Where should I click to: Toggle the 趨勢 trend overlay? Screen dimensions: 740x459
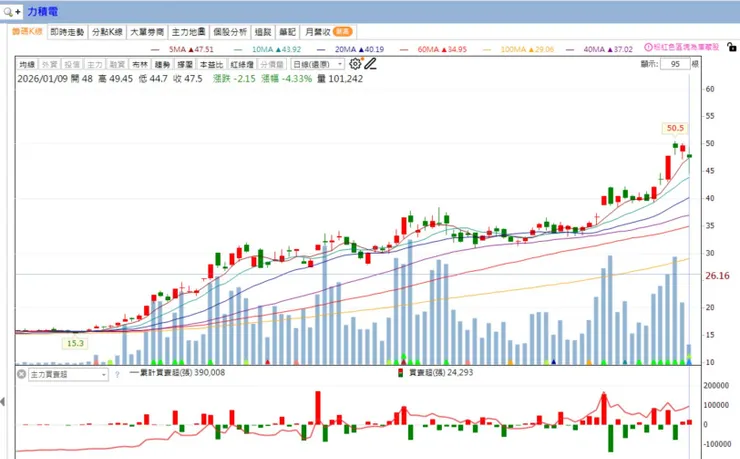[162, 64]
